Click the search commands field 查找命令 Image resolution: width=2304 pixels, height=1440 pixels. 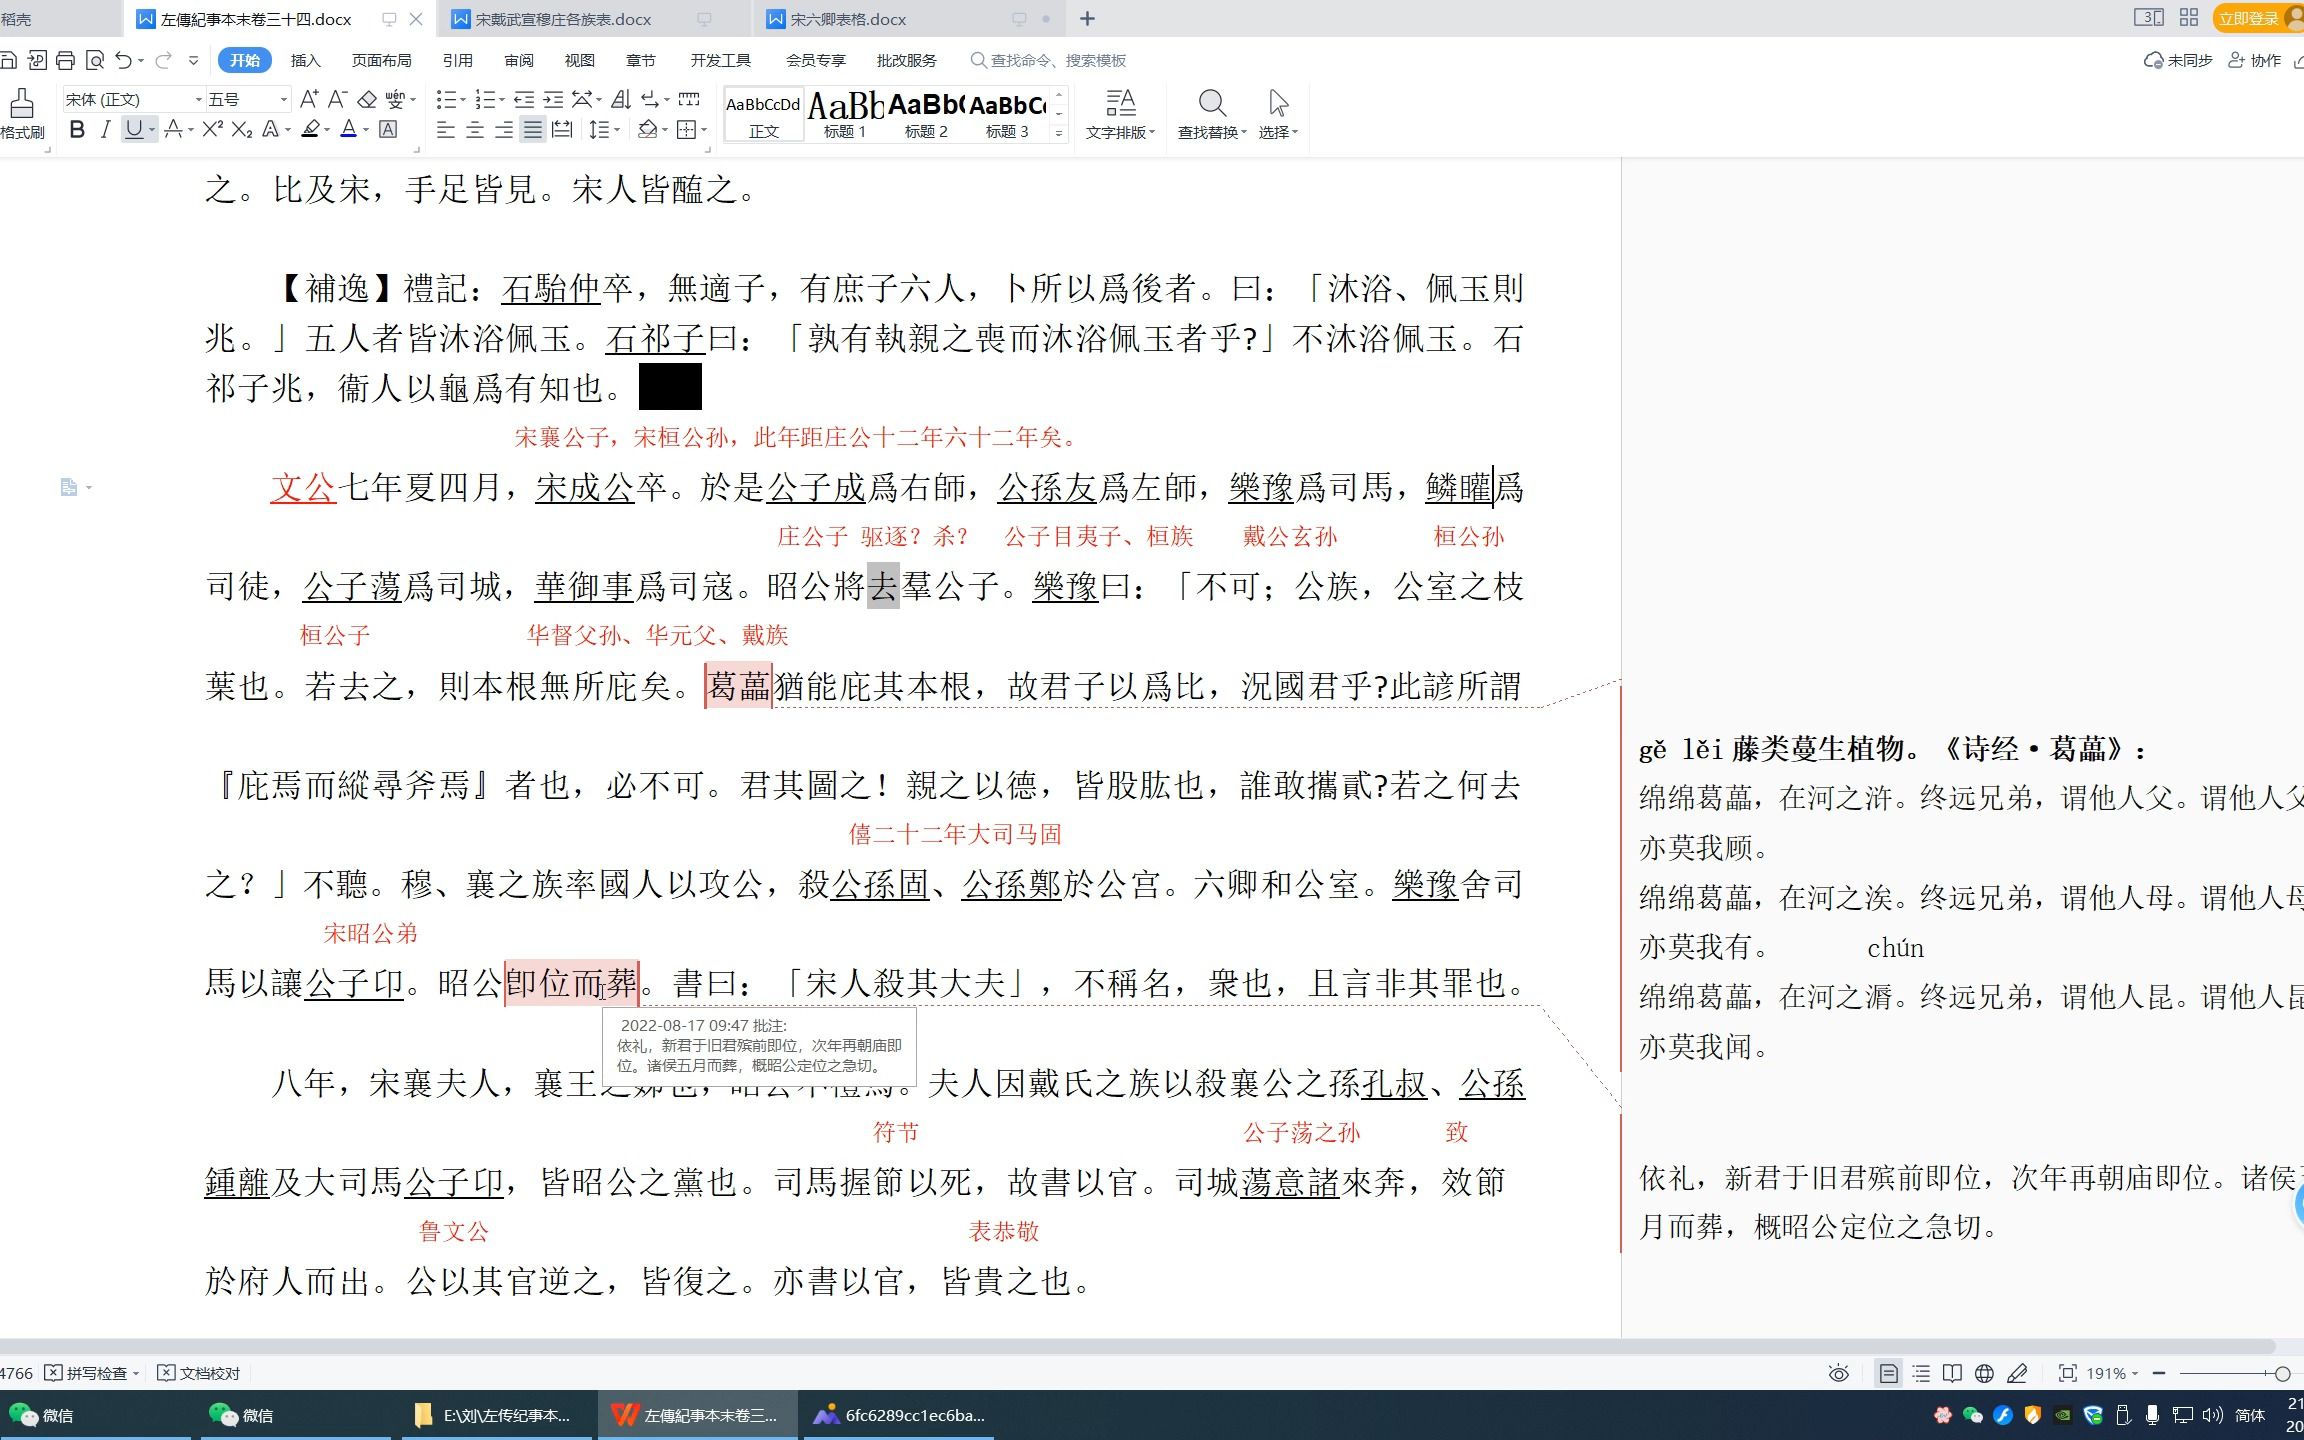(x=1049, y=60)
